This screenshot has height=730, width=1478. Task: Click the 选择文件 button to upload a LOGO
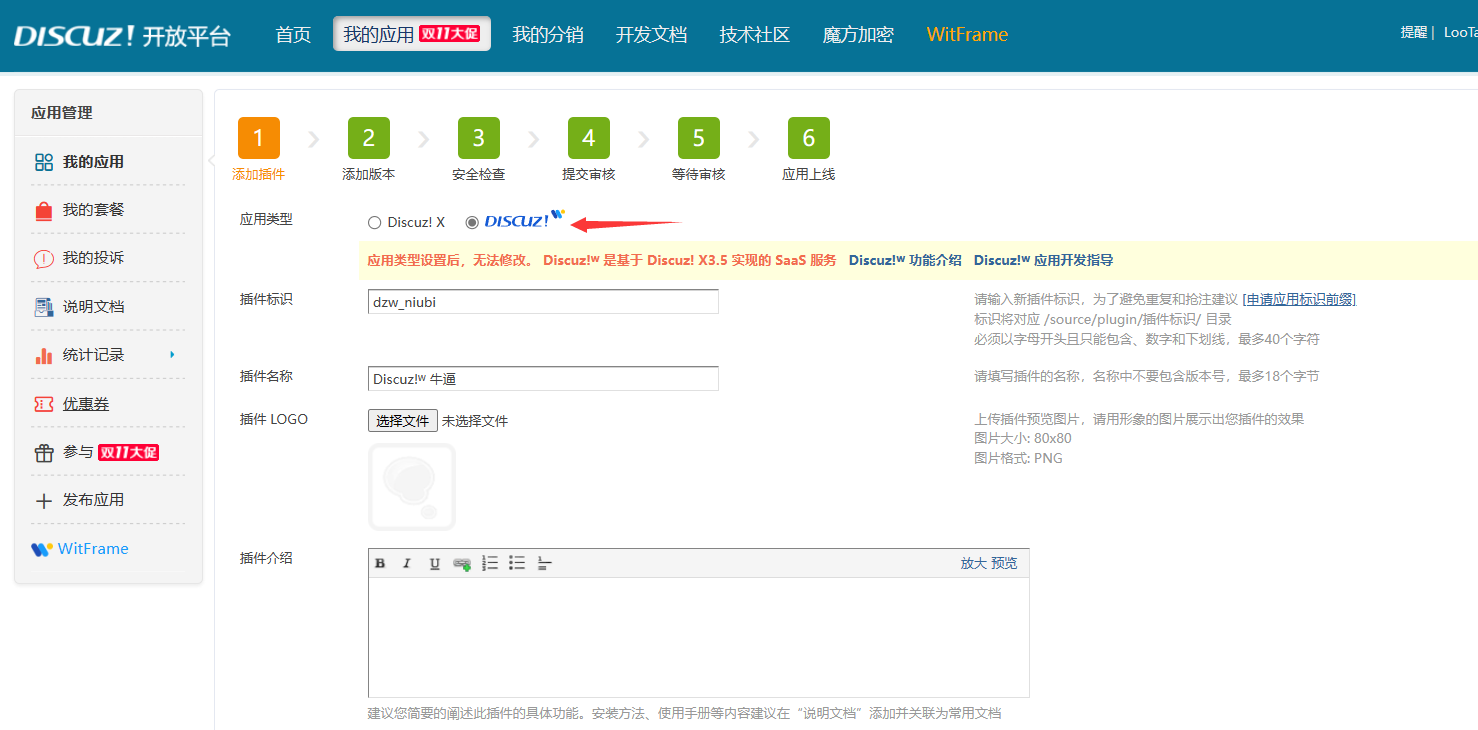coord(402,420)
